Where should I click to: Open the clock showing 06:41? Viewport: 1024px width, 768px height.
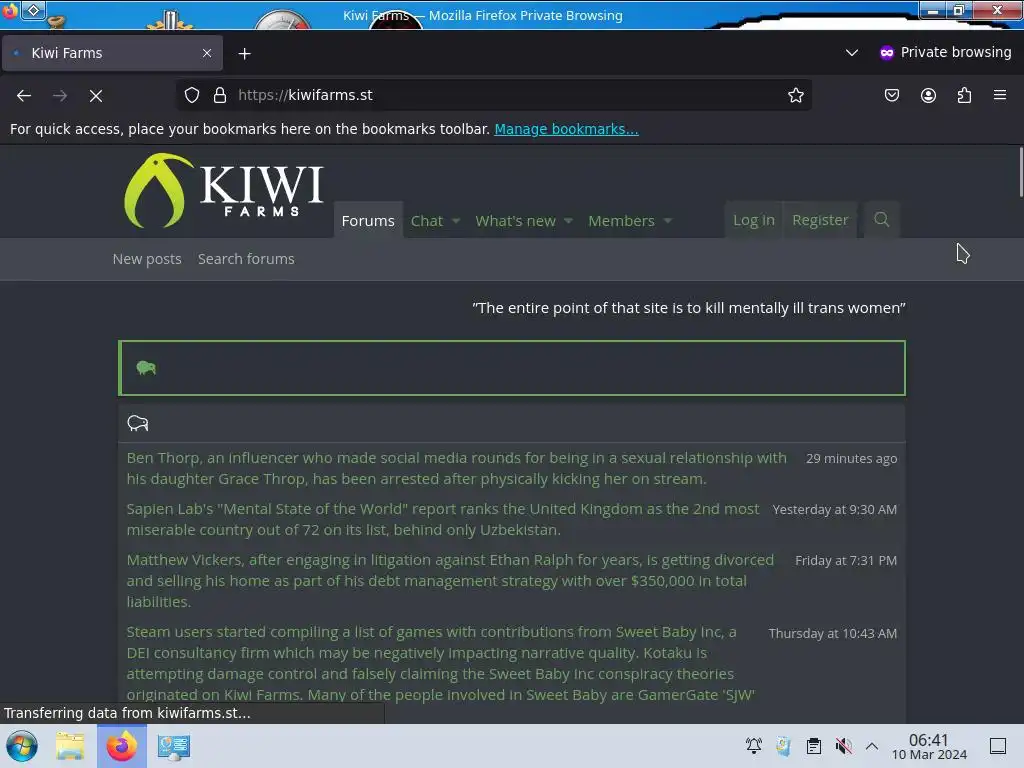(x=929, y=746)
